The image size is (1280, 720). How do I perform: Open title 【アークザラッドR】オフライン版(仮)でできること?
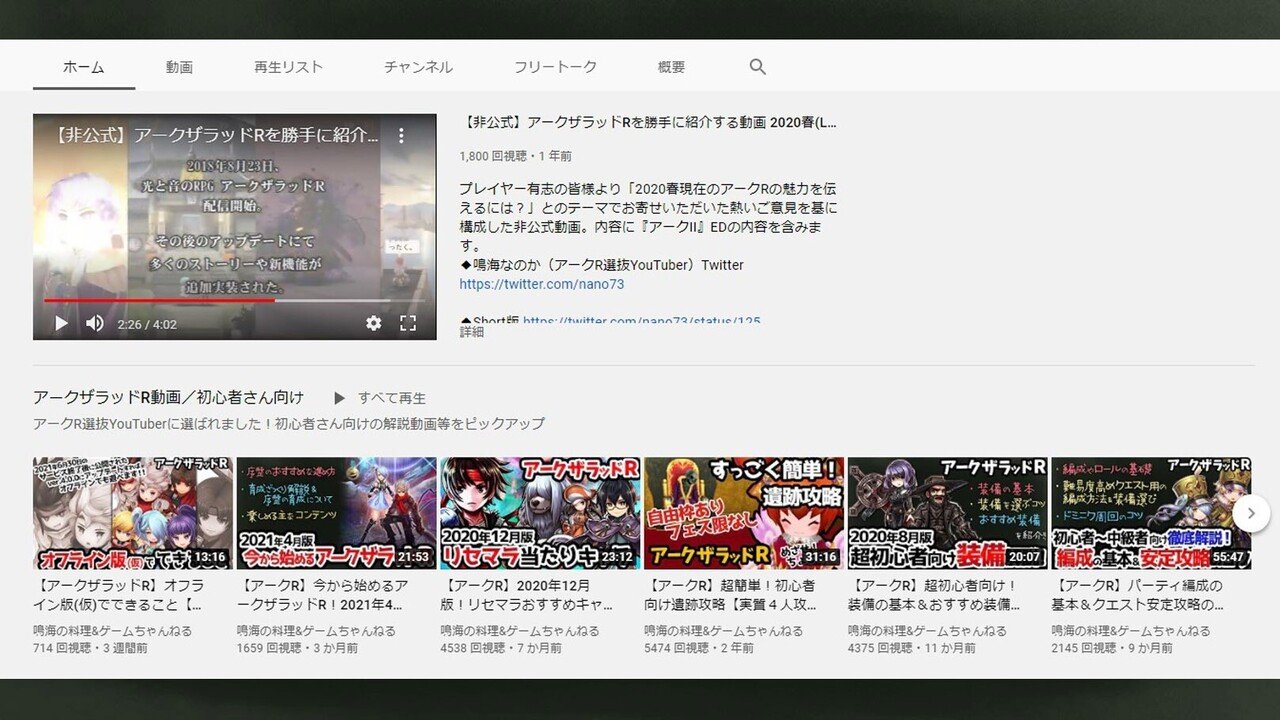(x=119, y=595)
